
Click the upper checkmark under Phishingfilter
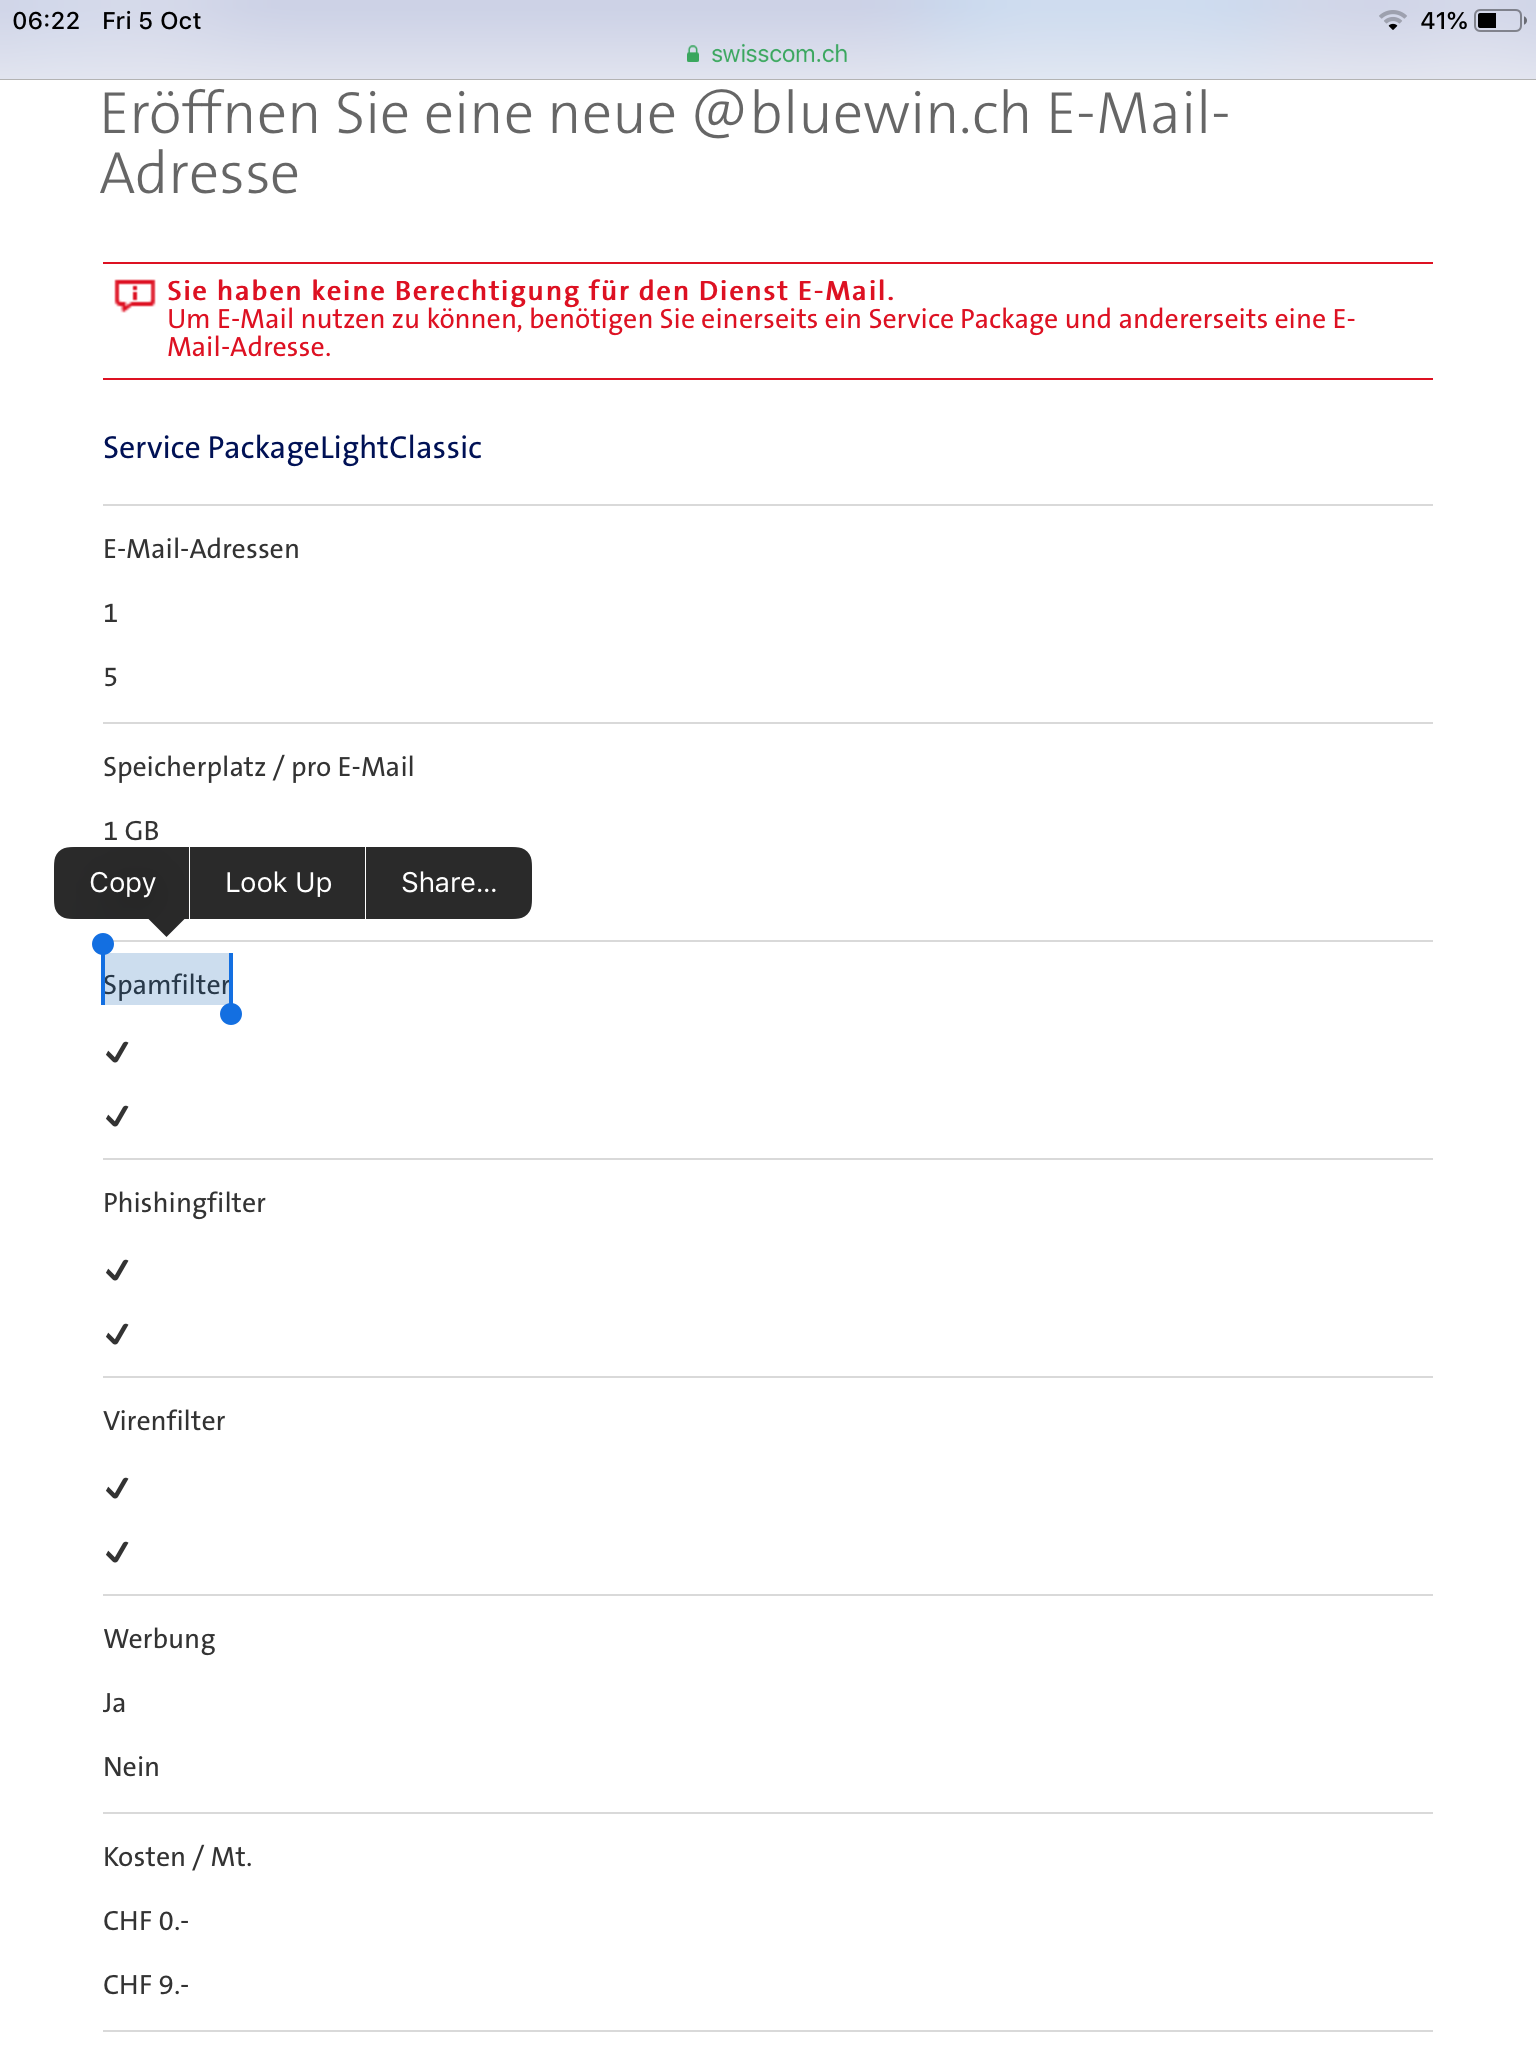[117, 1270]
